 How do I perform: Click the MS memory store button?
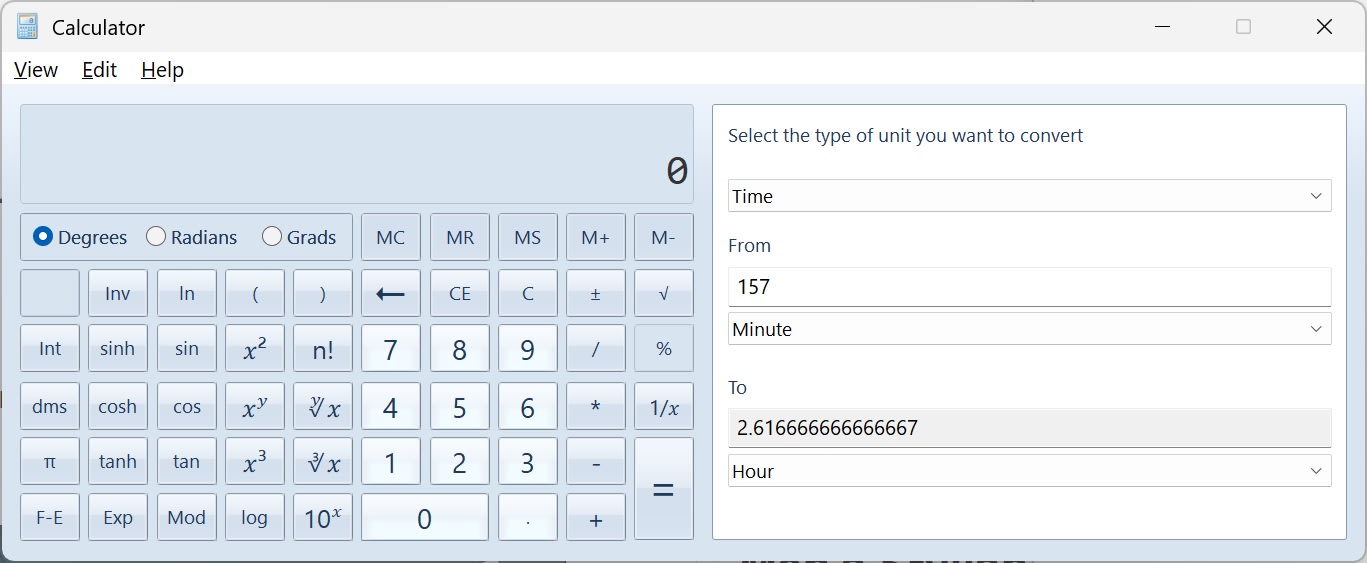pos(527,238)
